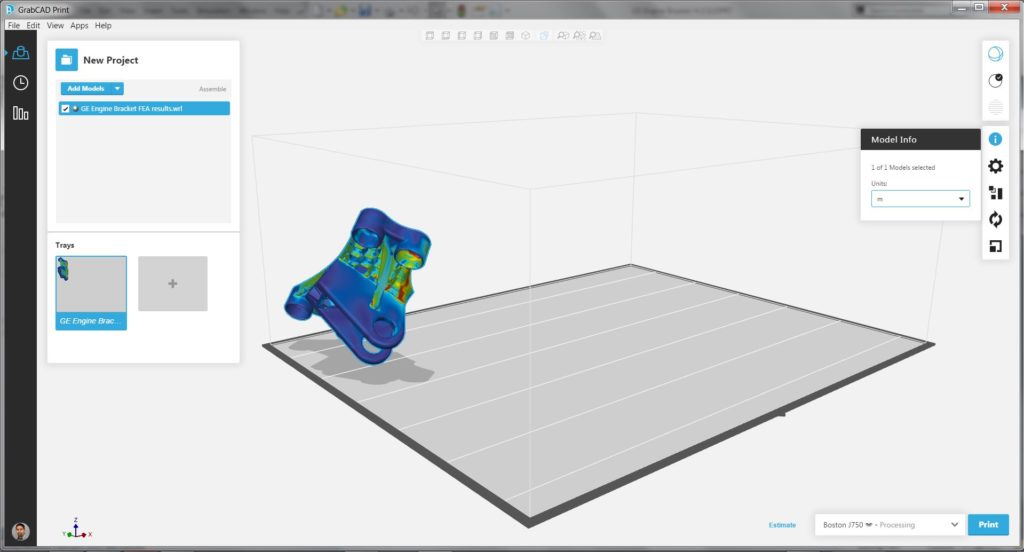The height and width of the screenshot is (552, 1024).
Task: Select GE Engine Bracket FEA results.wrl row
Action: tap(144, 108)
